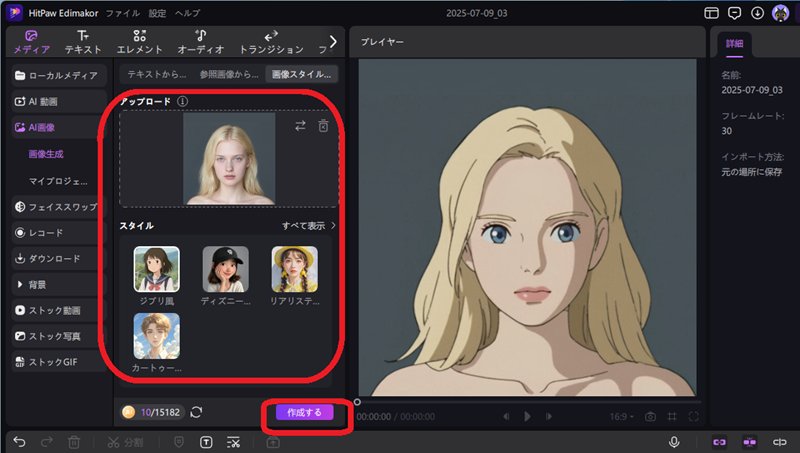Open the 詳細 tab
The width and height of the screenshot is (800, 453).
click(x=734, y=44)
